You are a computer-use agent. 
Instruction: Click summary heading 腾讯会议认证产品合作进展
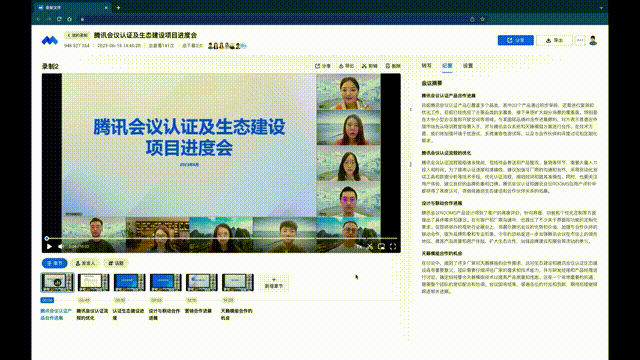pos(449,96)
